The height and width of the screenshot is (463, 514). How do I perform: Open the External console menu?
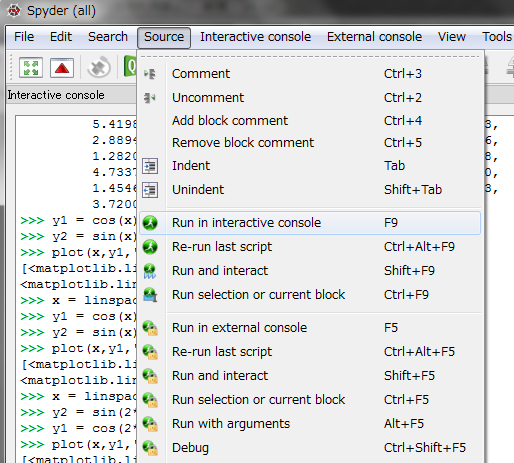(374, 37)
